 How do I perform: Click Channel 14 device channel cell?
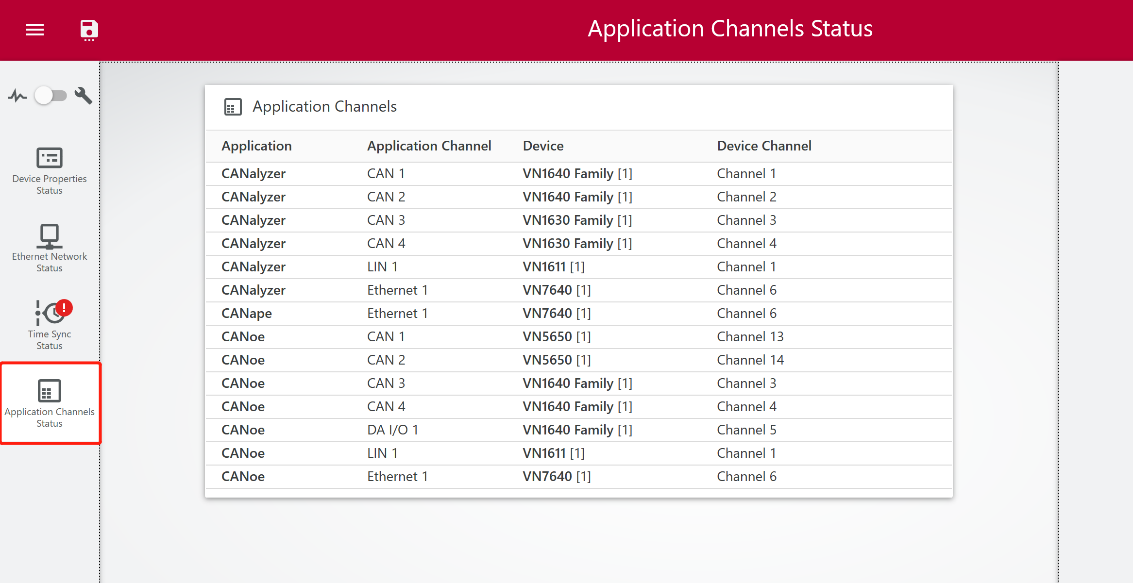click(x=750, y=360)
